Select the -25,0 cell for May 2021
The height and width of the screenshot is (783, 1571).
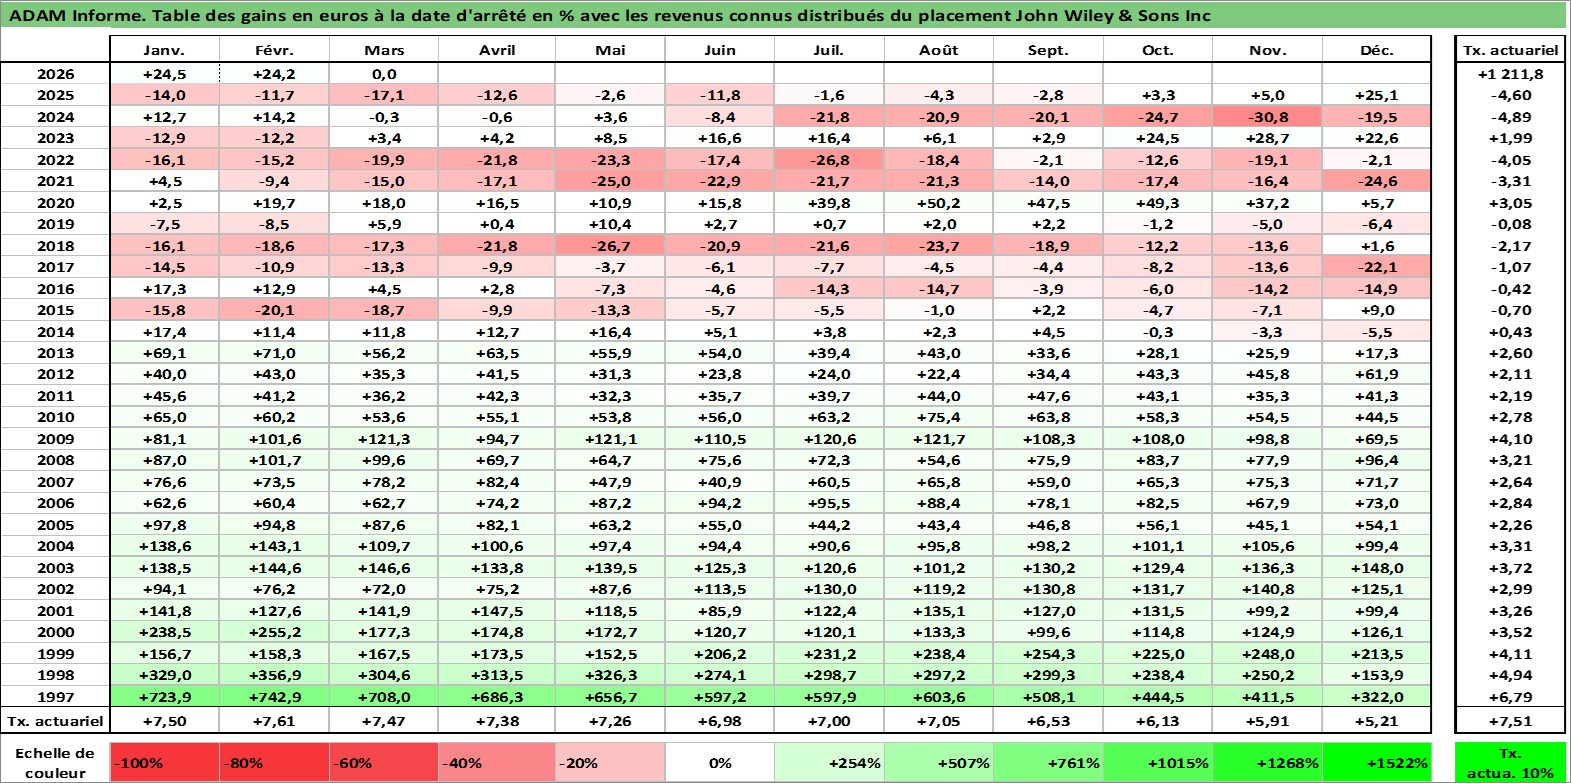610,181
